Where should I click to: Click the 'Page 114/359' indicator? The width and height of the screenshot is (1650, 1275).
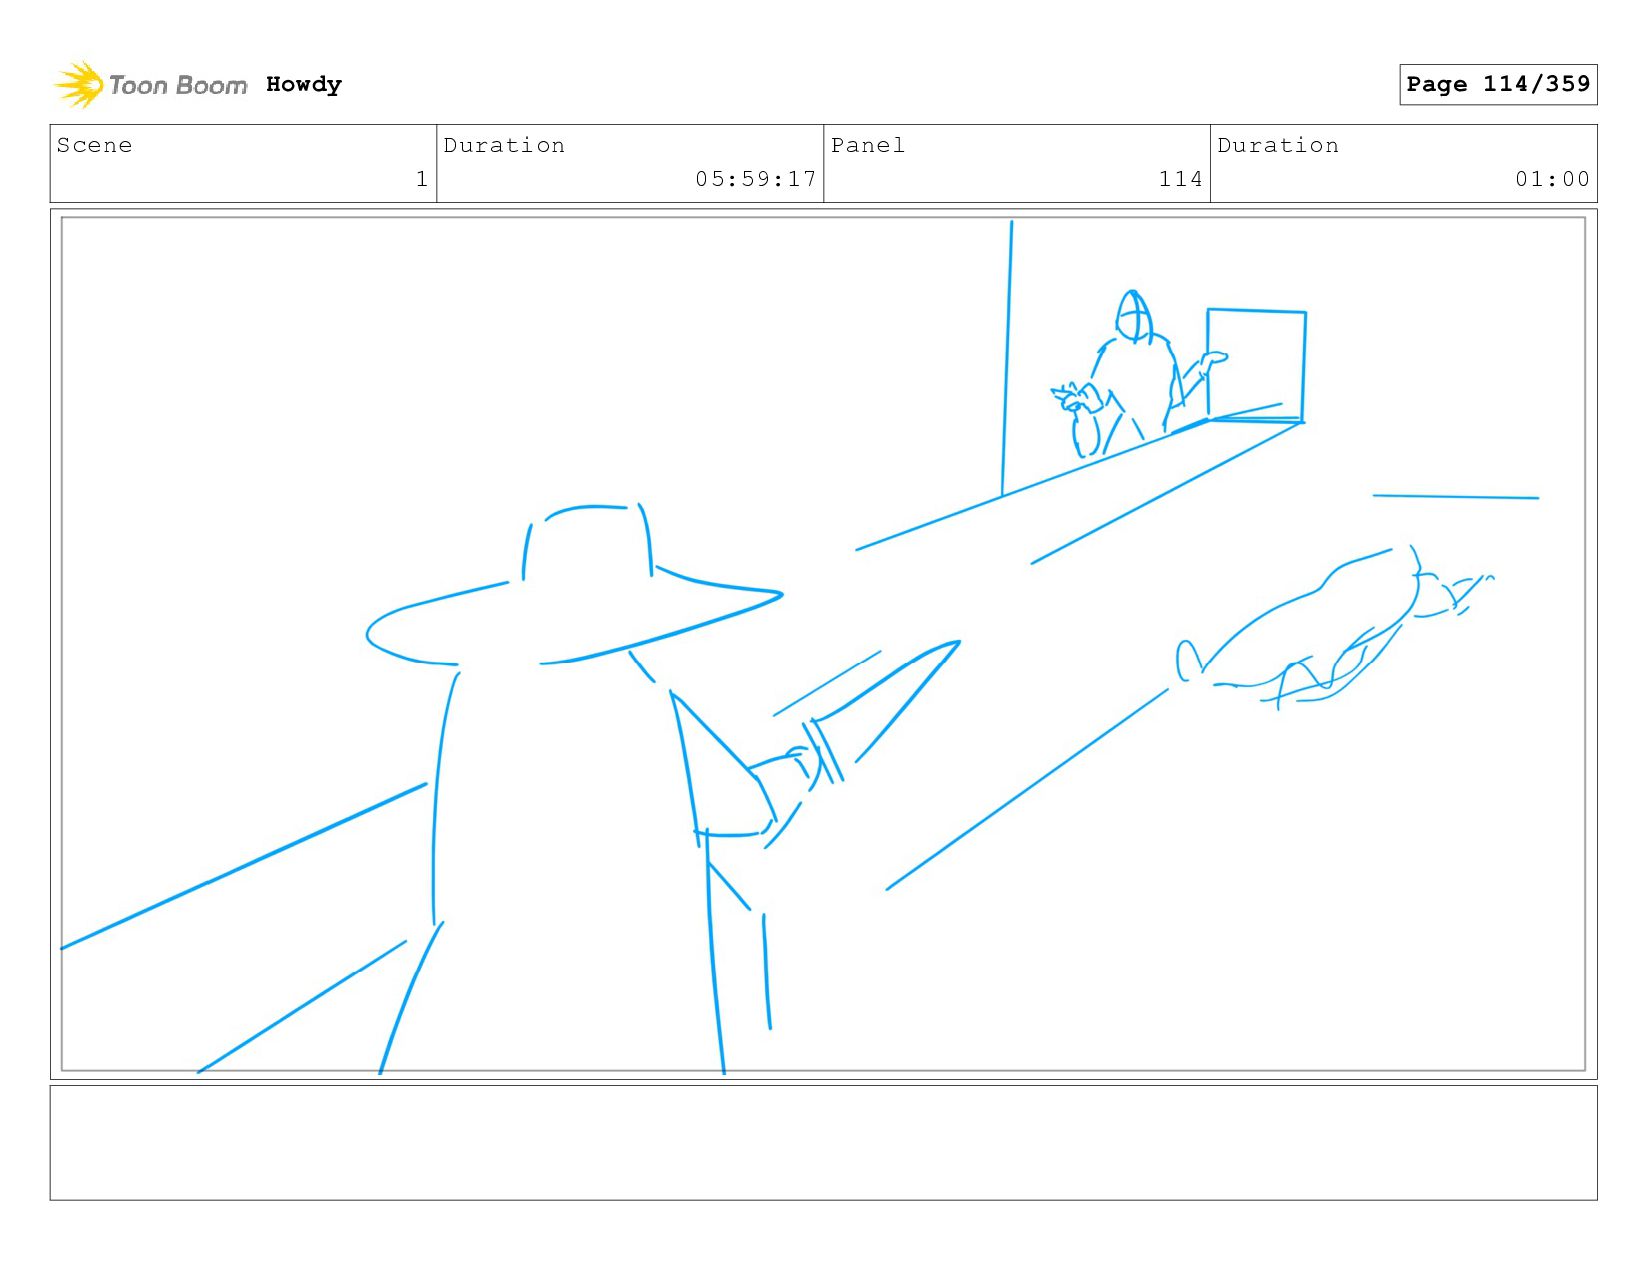[x=1498, y=84]
